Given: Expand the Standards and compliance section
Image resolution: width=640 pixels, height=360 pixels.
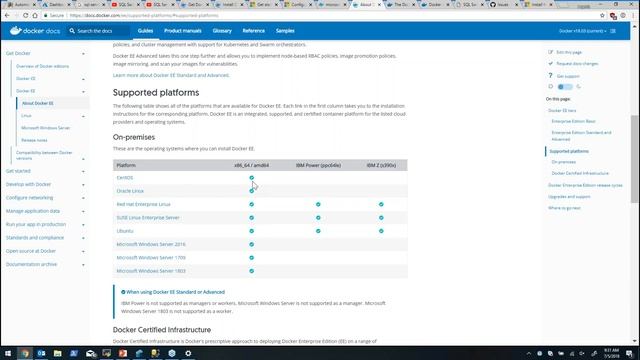Looking at the screenshot, I should tap(83, 238).
